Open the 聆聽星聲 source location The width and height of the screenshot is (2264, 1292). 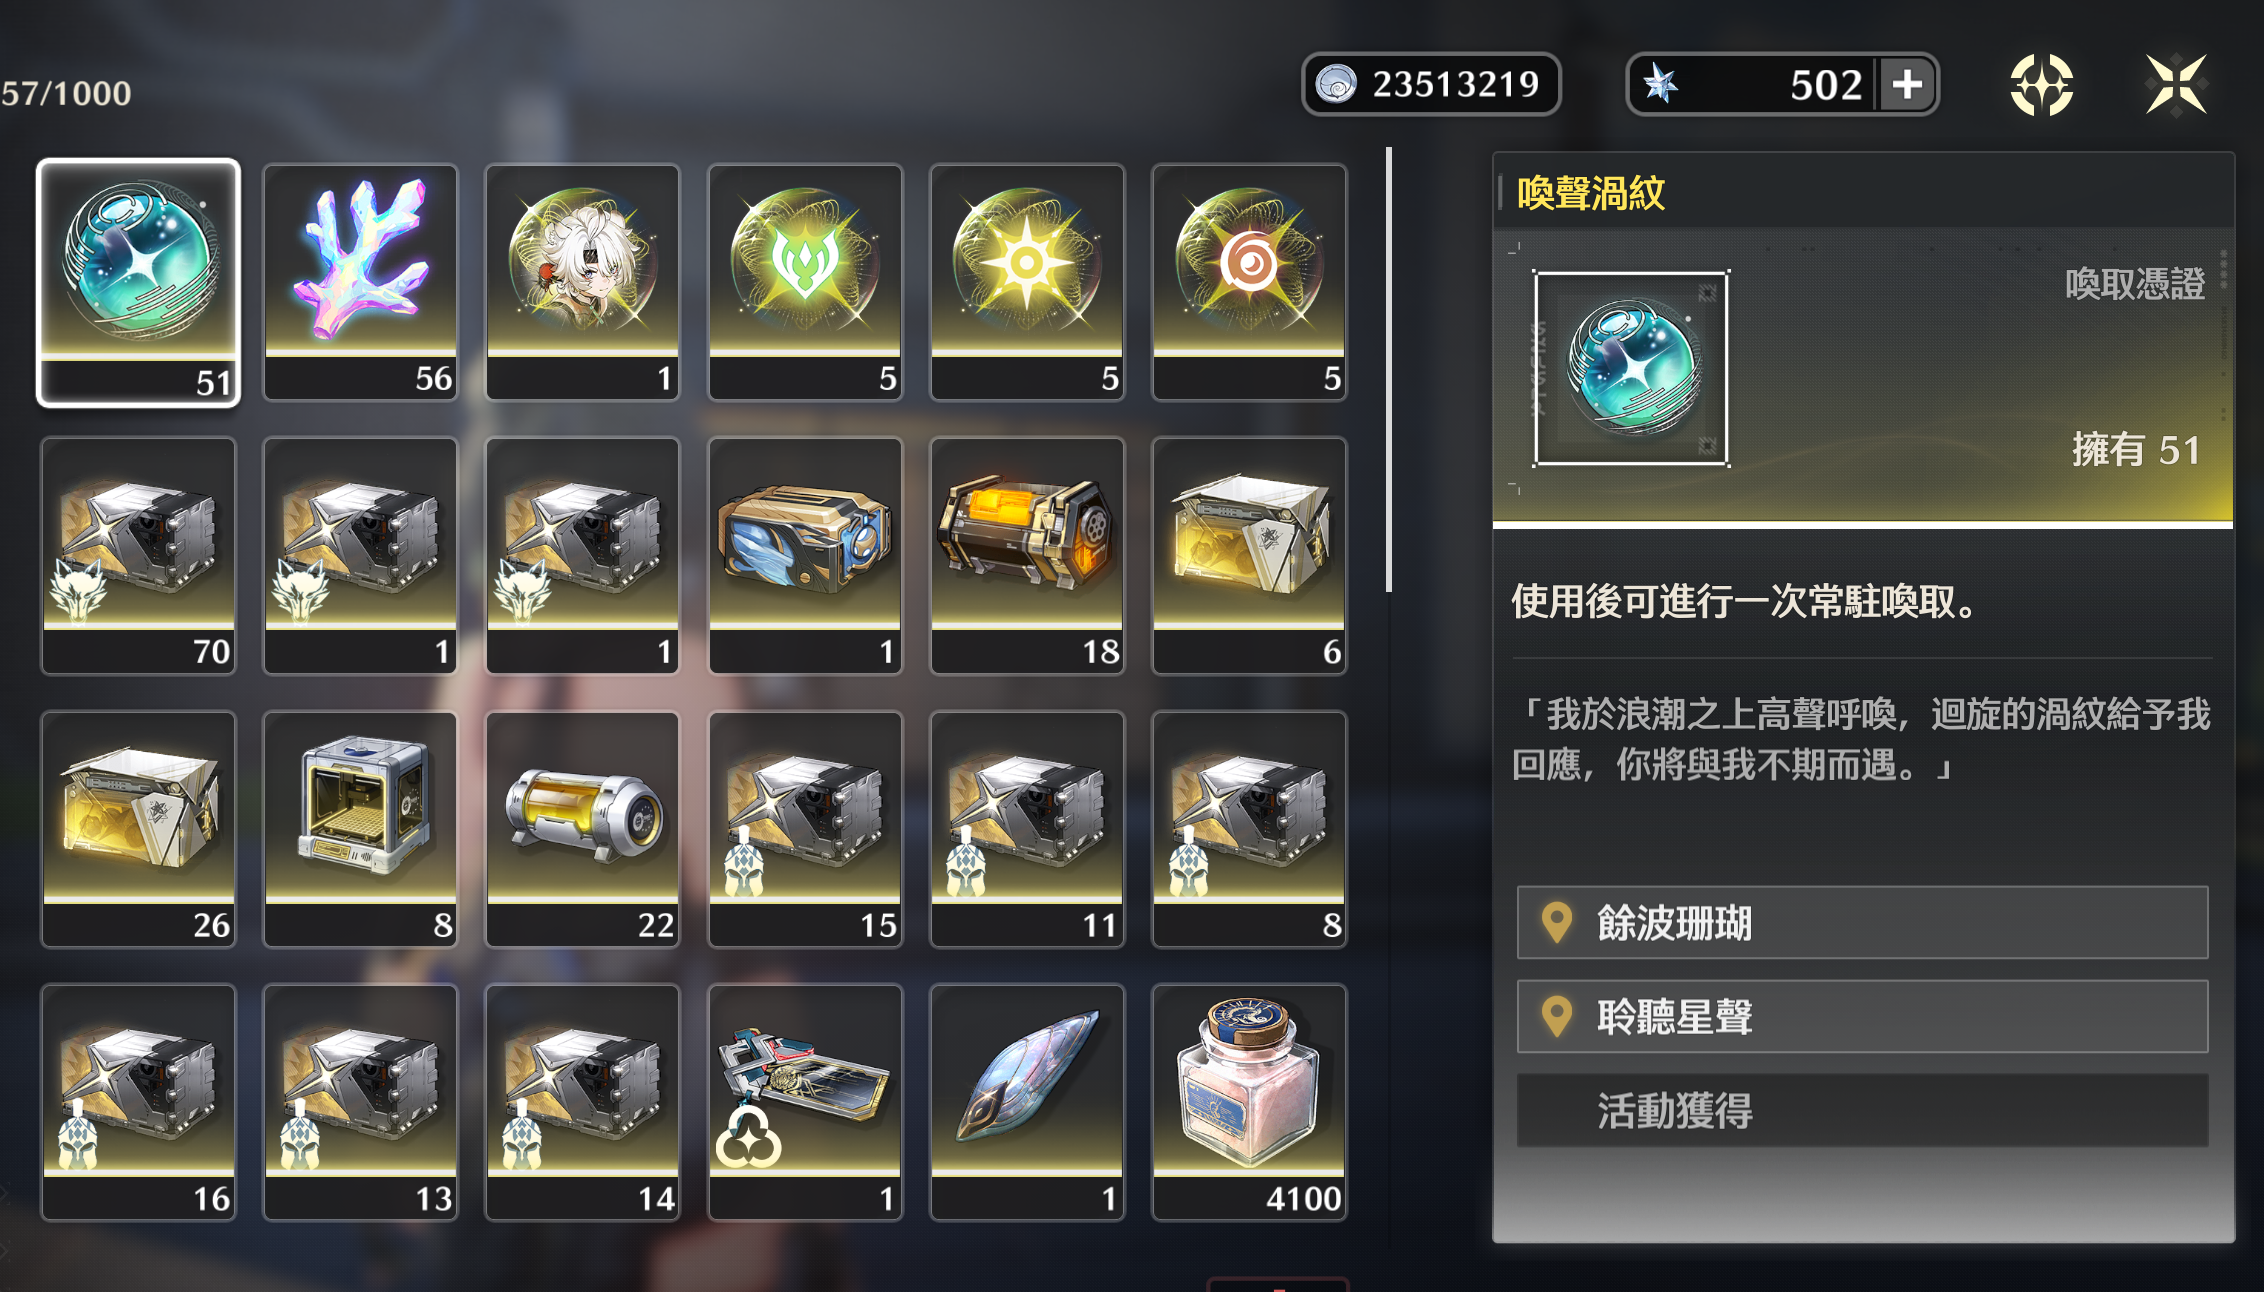tap(1862, 1016)
